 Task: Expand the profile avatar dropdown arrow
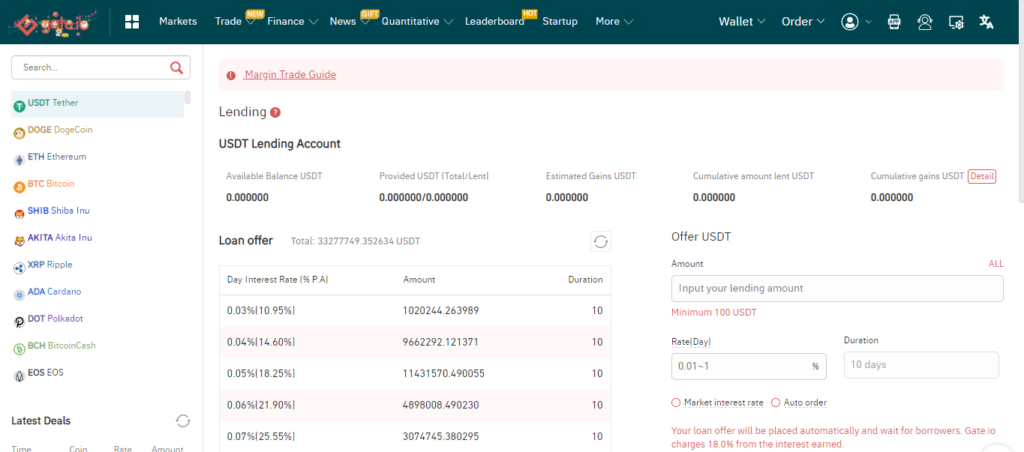[869, 22]
